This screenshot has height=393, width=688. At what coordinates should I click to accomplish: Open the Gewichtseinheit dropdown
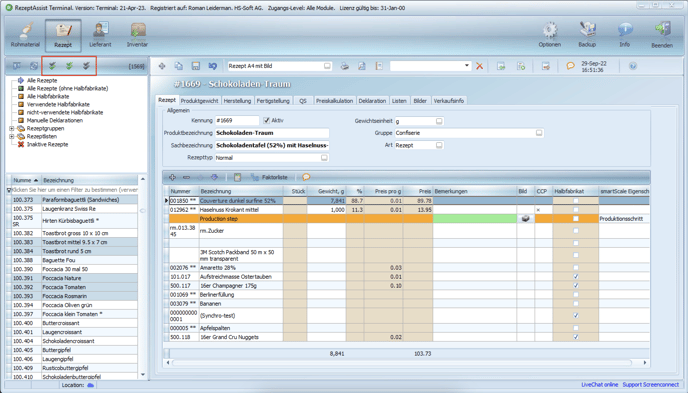(x=439, y=121)
